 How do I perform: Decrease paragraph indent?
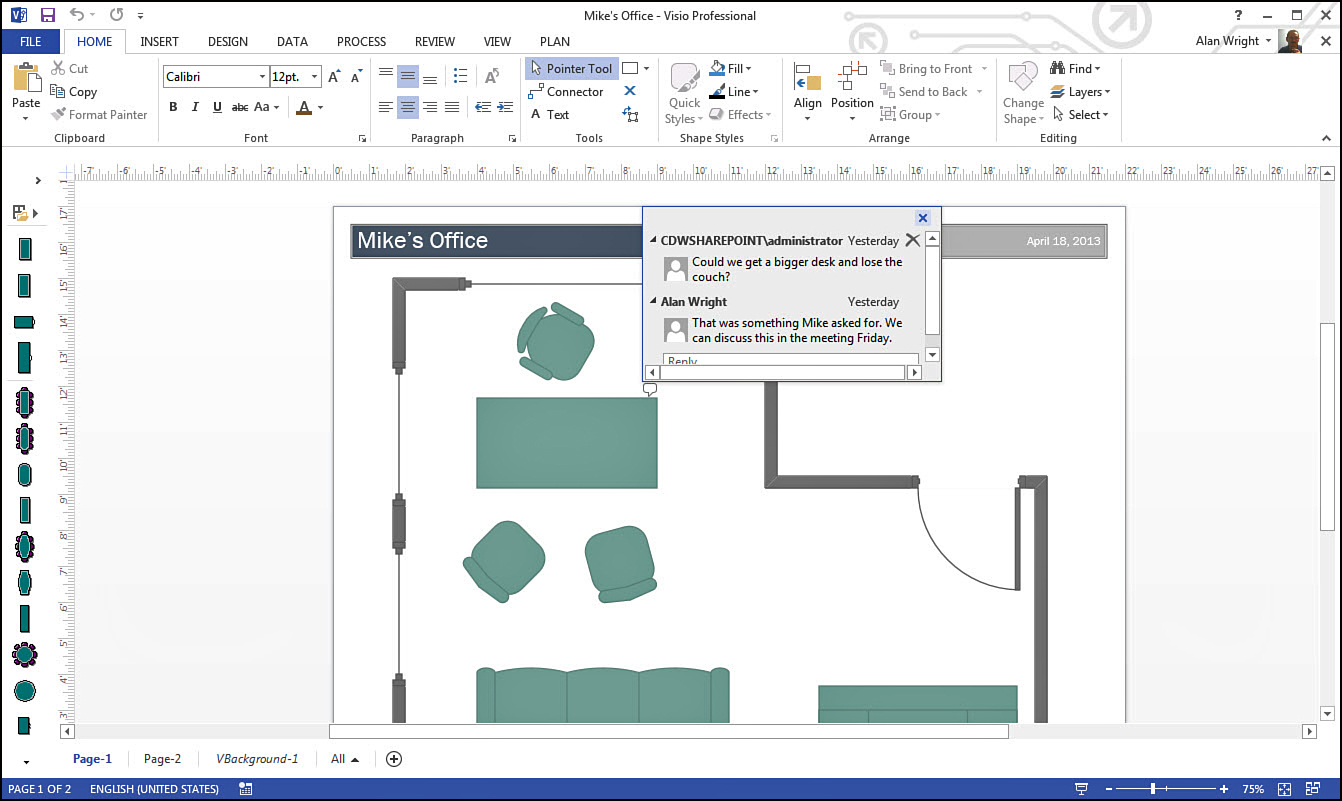pyautogui.click(x=483, y=107)
